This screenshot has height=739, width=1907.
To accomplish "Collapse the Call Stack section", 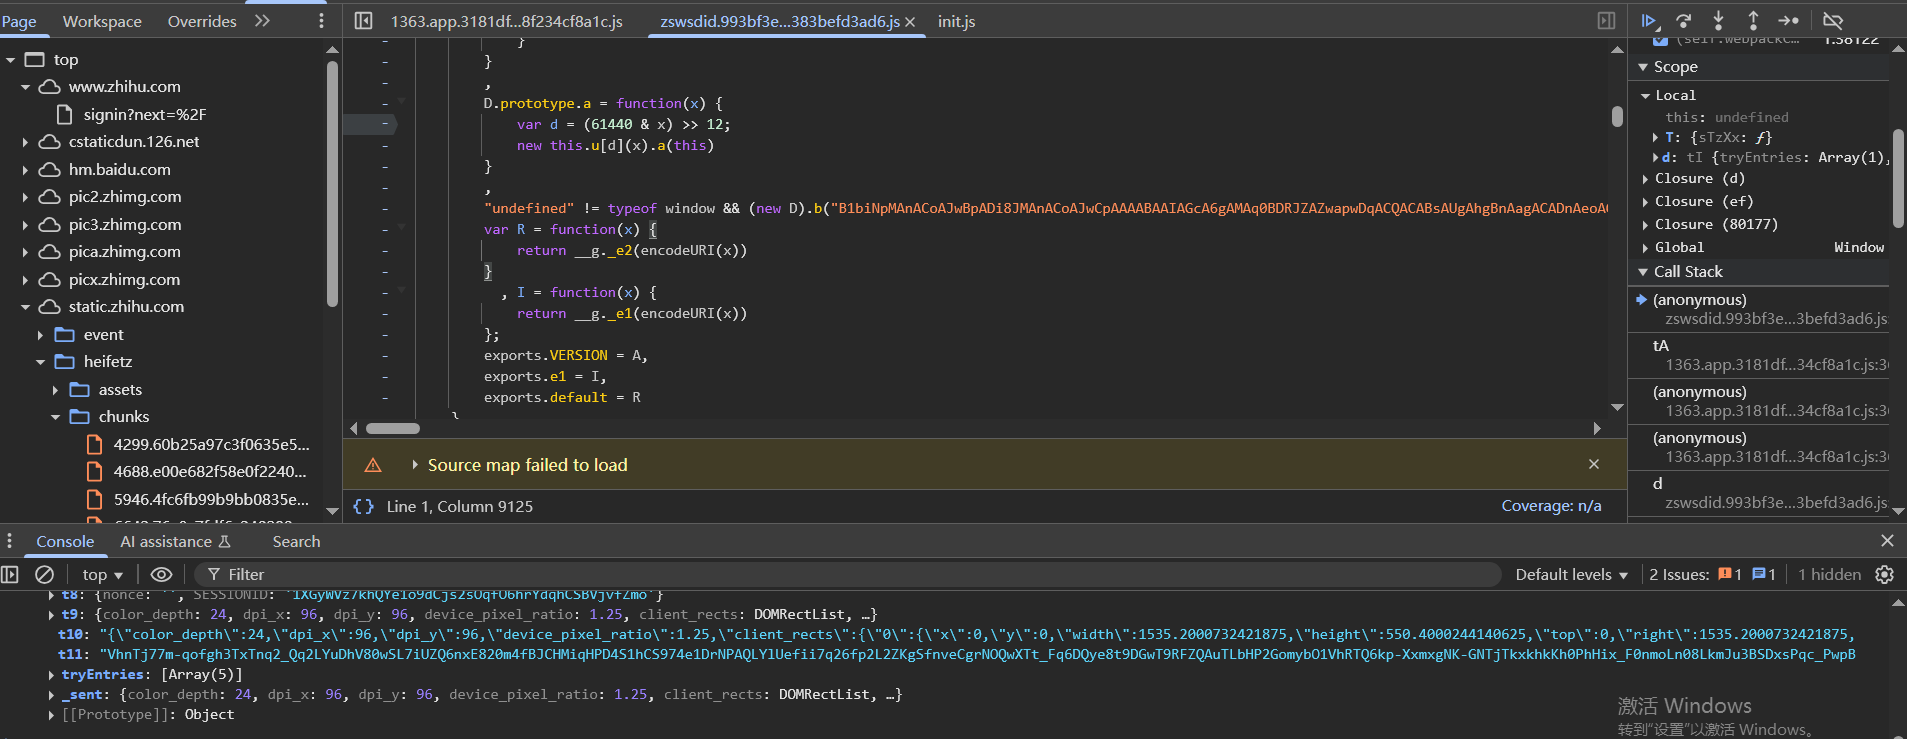I will click(x=1643, y=272).
